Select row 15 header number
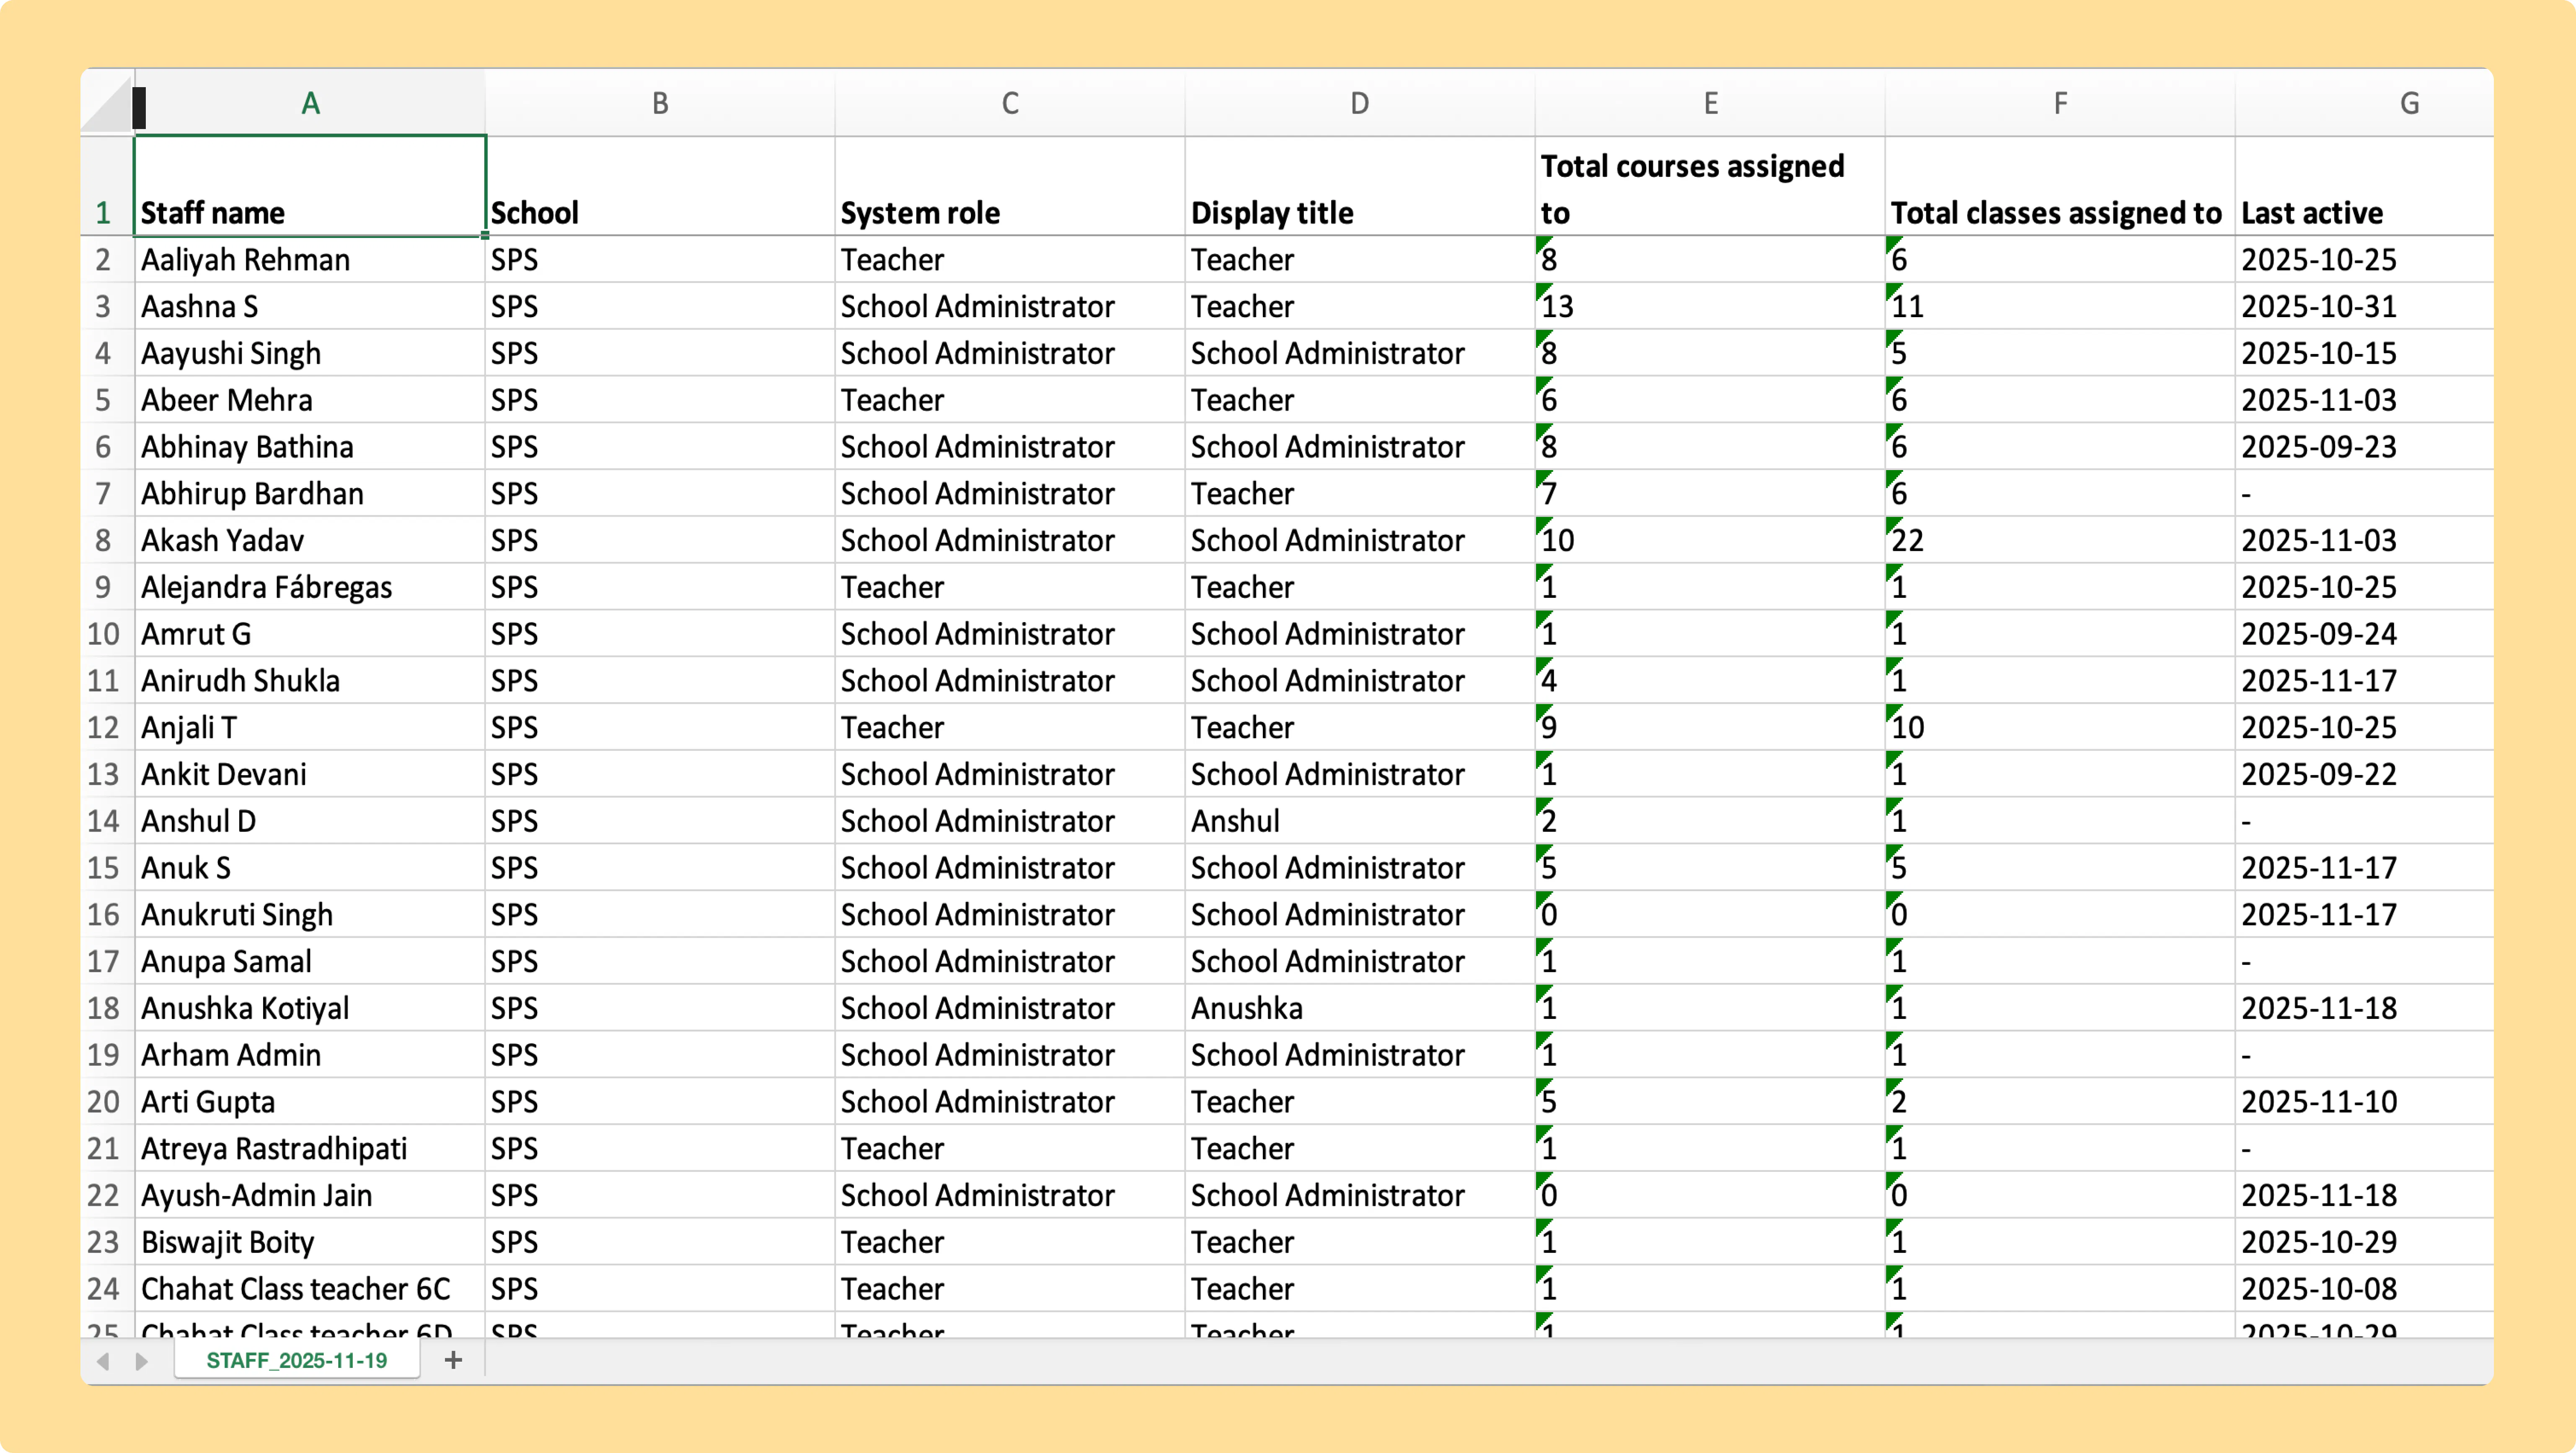Image resolution: width=2576 pixels, height=1453 pixels. click(x=107, y=867)
